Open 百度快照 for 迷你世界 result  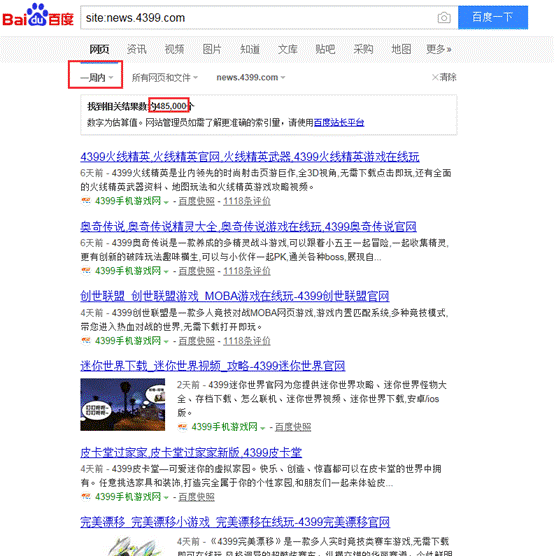(x=293, y=427)
